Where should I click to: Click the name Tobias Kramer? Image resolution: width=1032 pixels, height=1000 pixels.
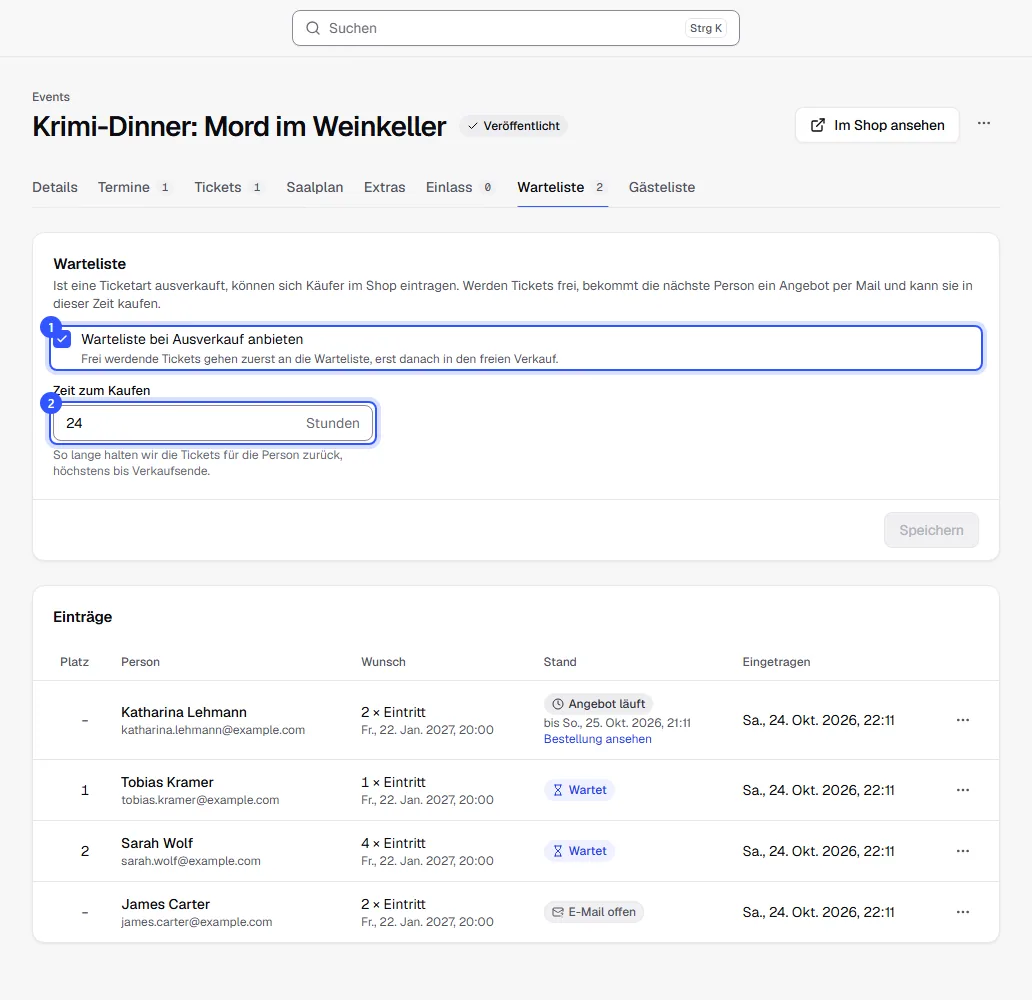click(167, 782)
